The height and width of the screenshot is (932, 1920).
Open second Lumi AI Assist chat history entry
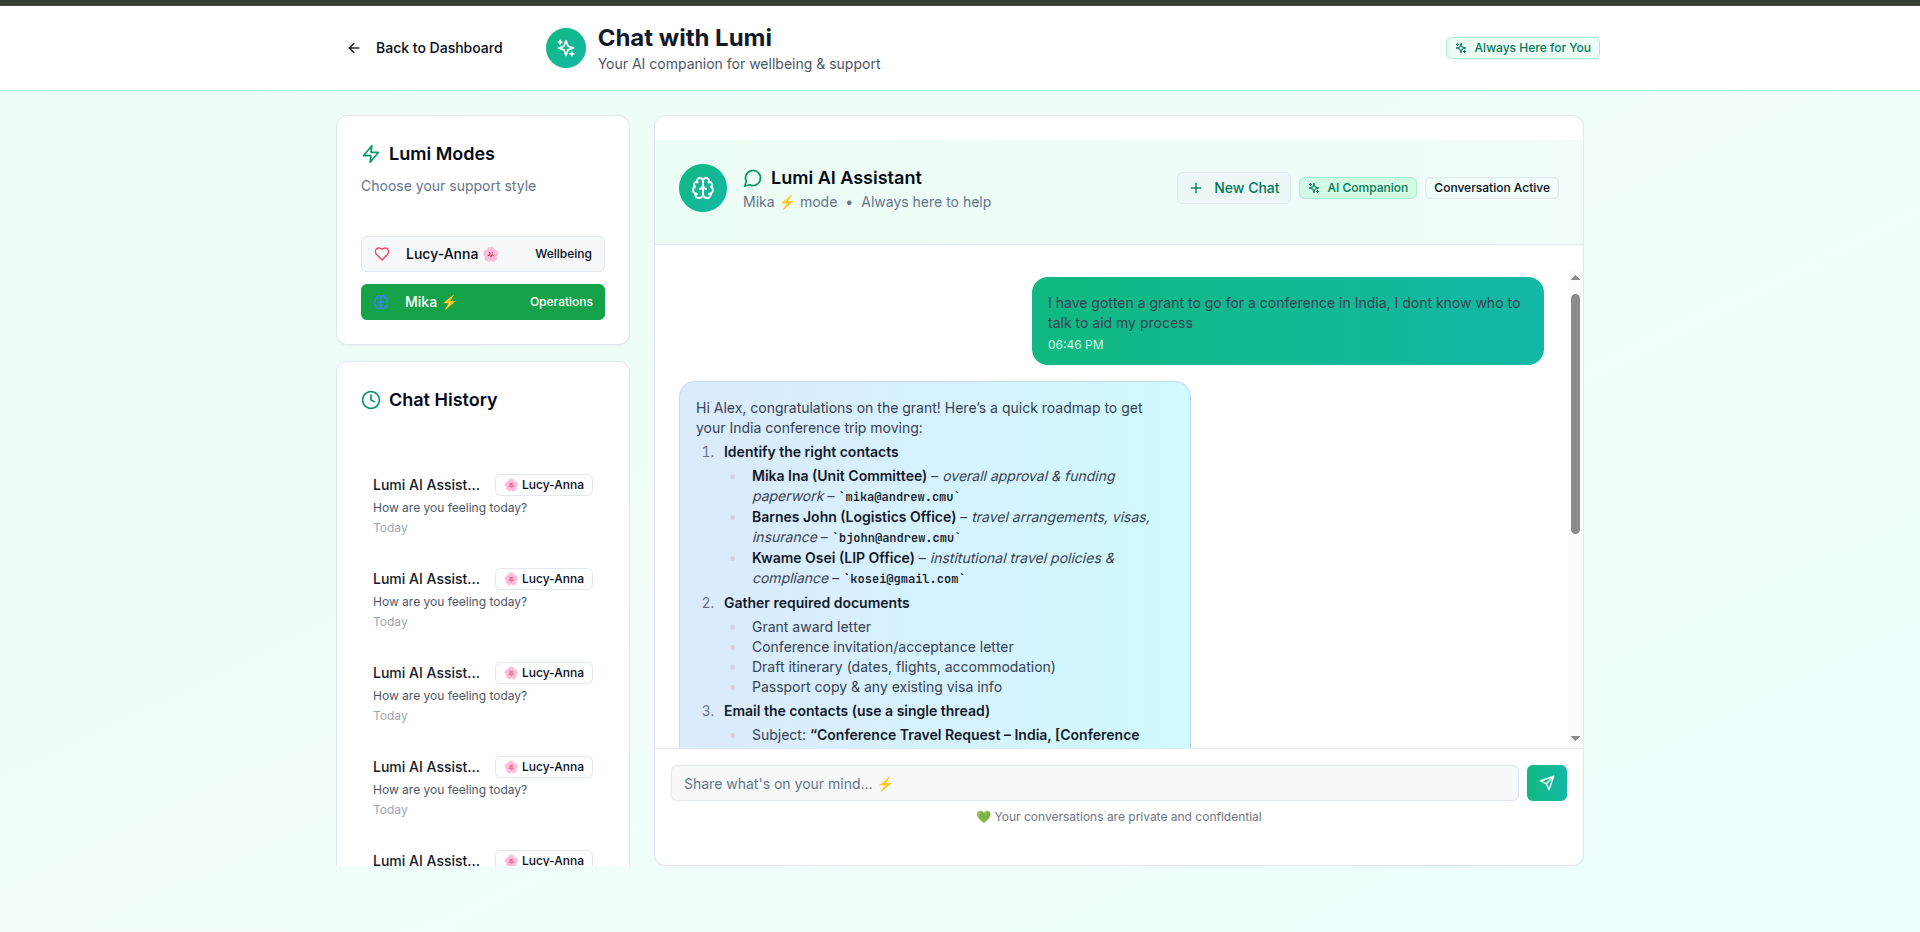pyautogui.click(x=483, y=599)
